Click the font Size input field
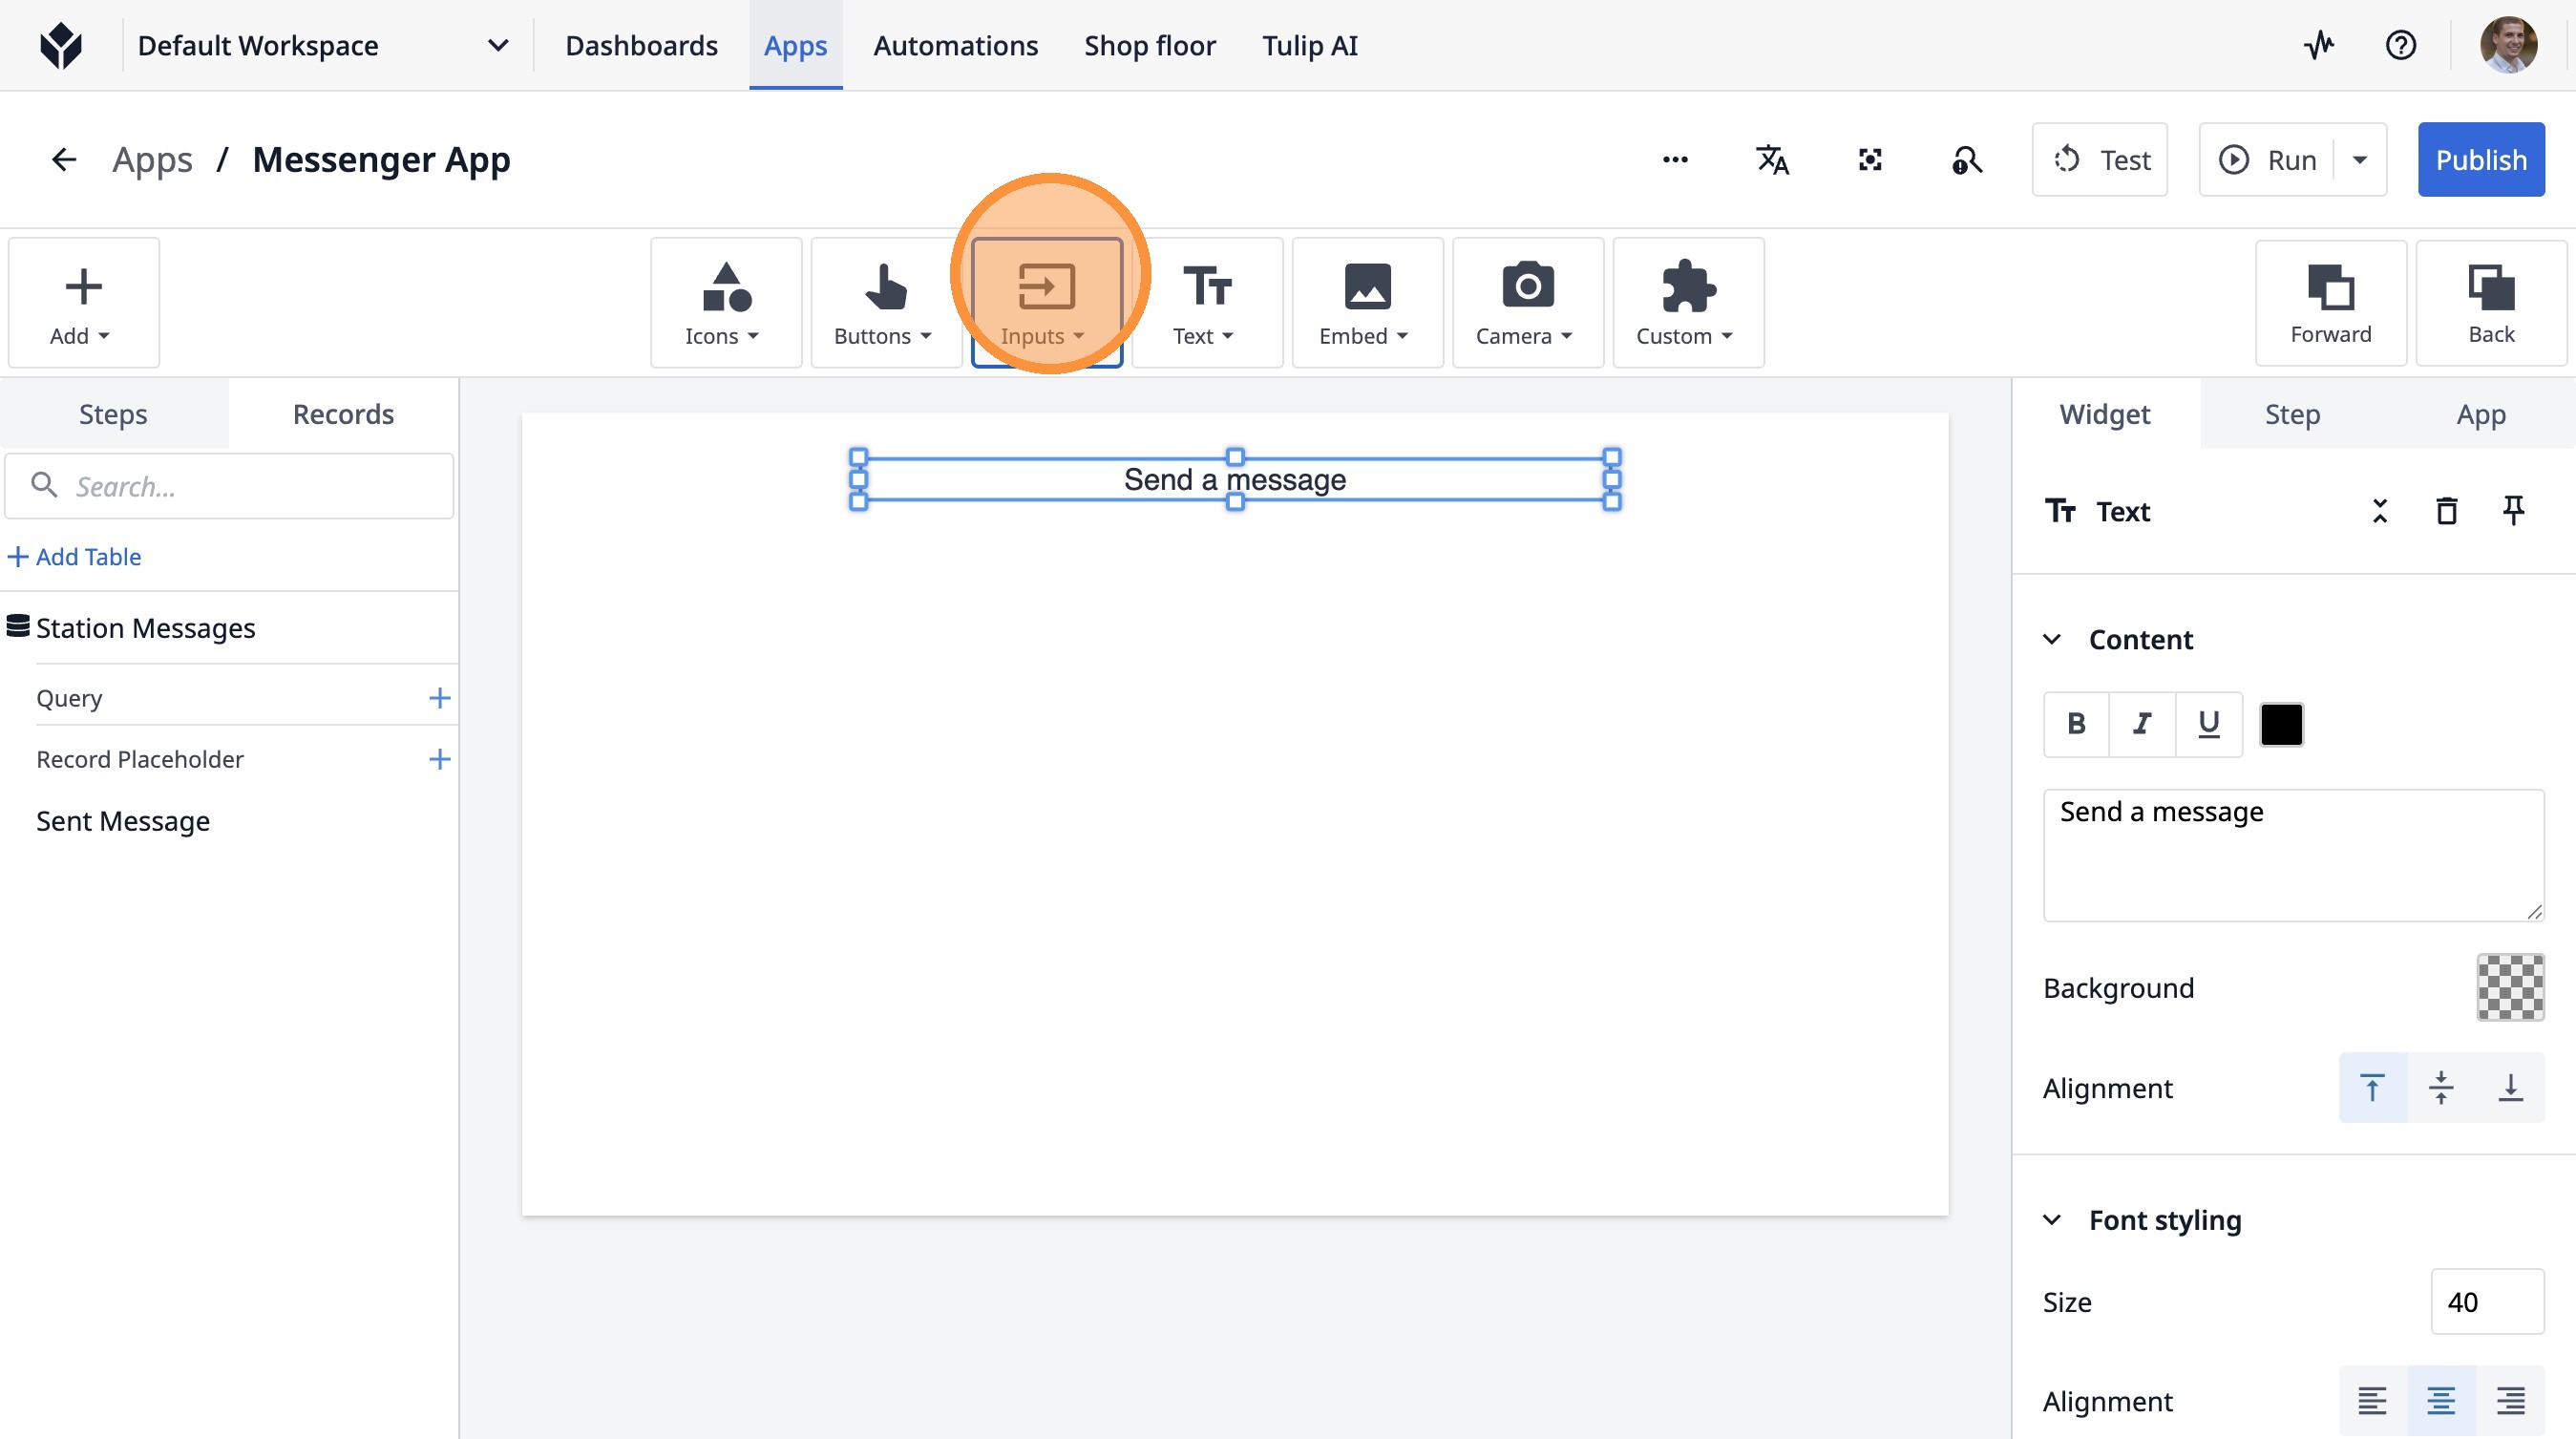 [2486, 1302]
